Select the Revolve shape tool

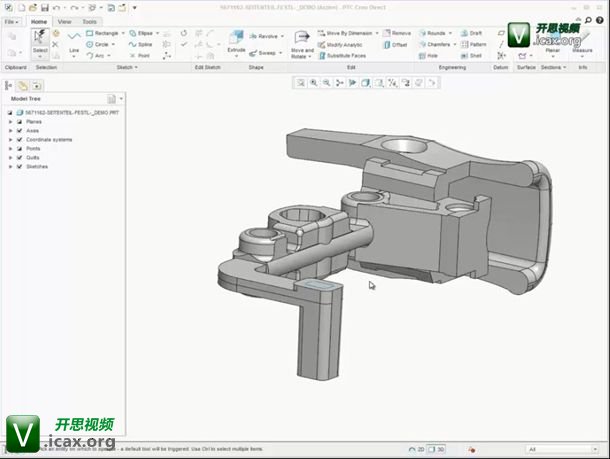point(266,36)
